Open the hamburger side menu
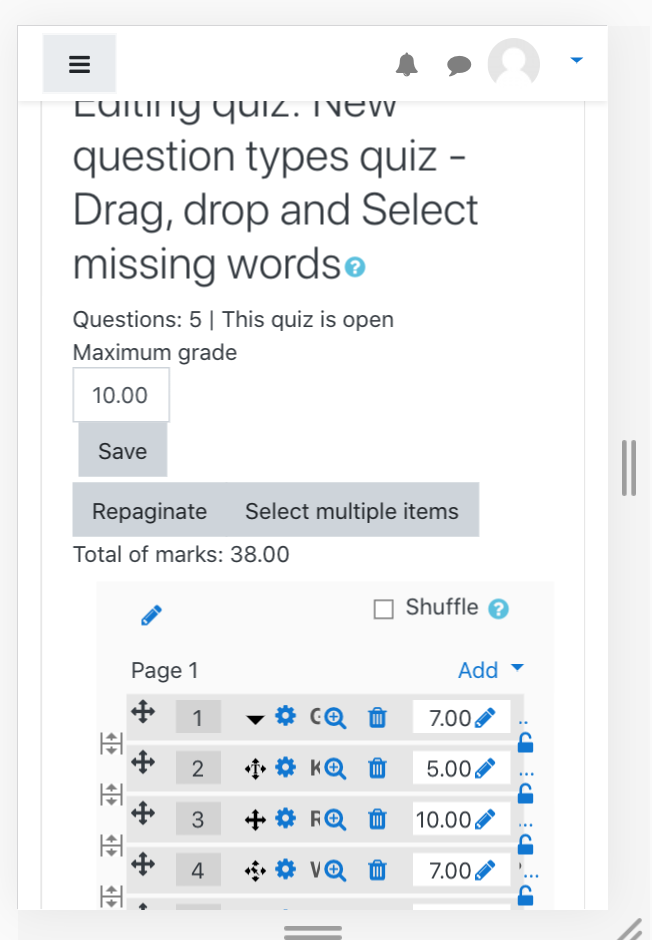This screenshot has width=652, height=940. [x=79, y=64]
